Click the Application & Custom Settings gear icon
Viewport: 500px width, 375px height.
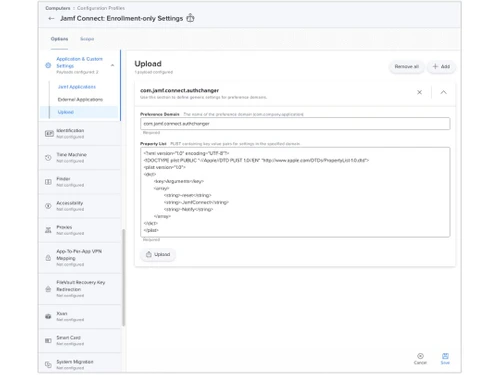click(x=48, y=65)
